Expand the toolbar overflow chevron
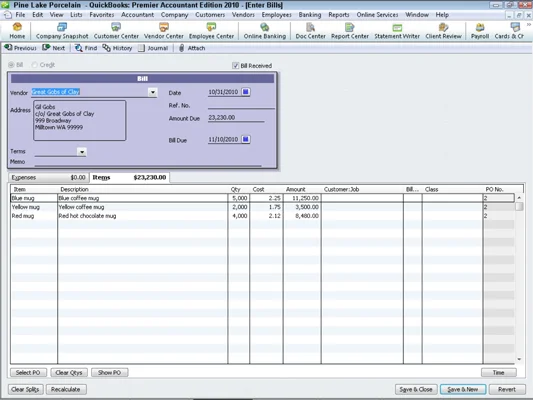 tap(529, 25)
